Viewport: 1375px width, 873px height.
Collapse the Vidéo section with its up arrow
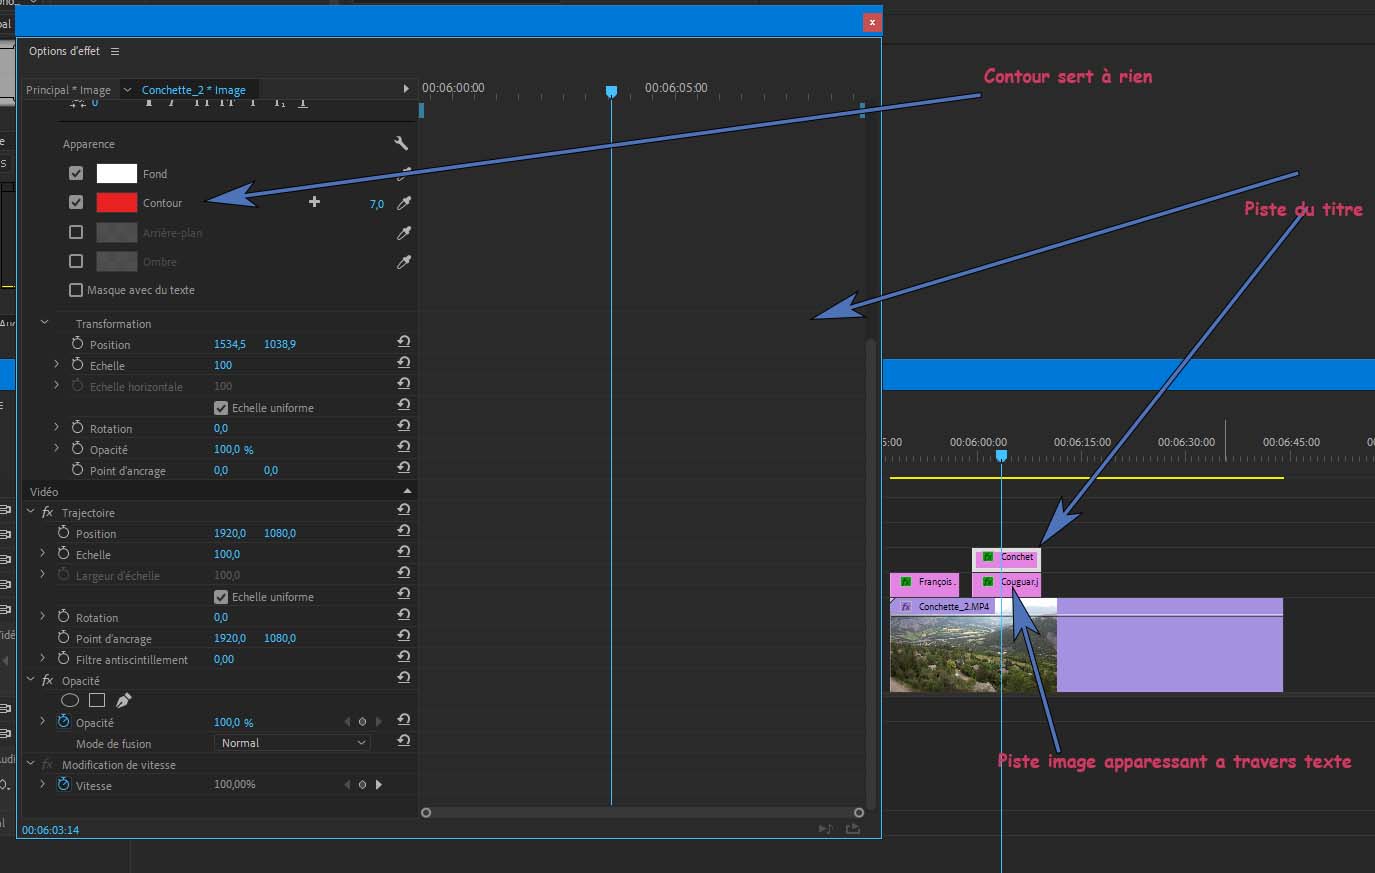click(407, 491)
